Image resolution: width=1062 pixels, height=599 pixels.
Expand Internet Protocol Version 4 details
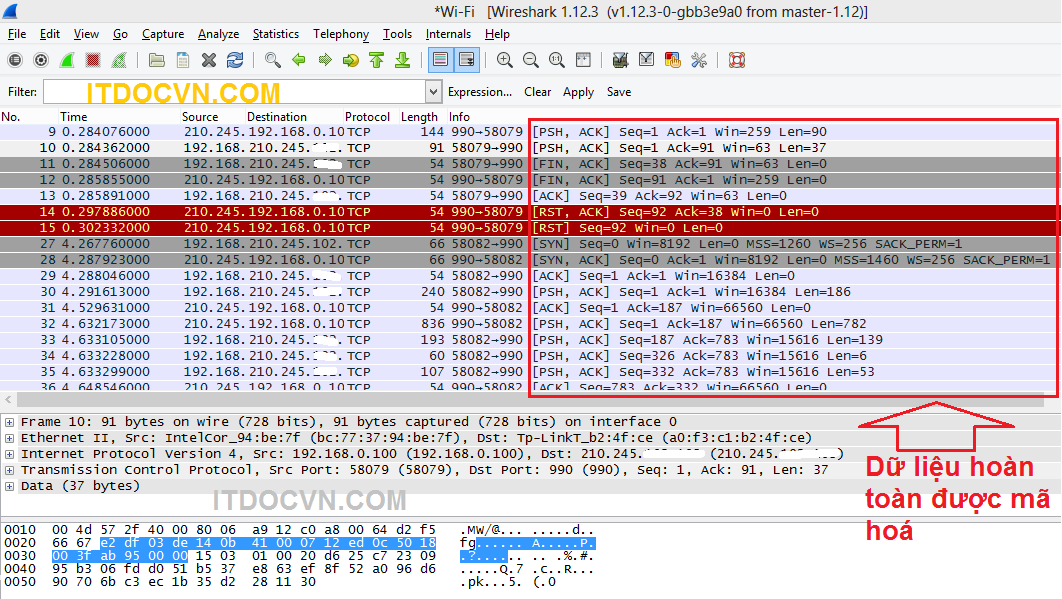point(10,454)
